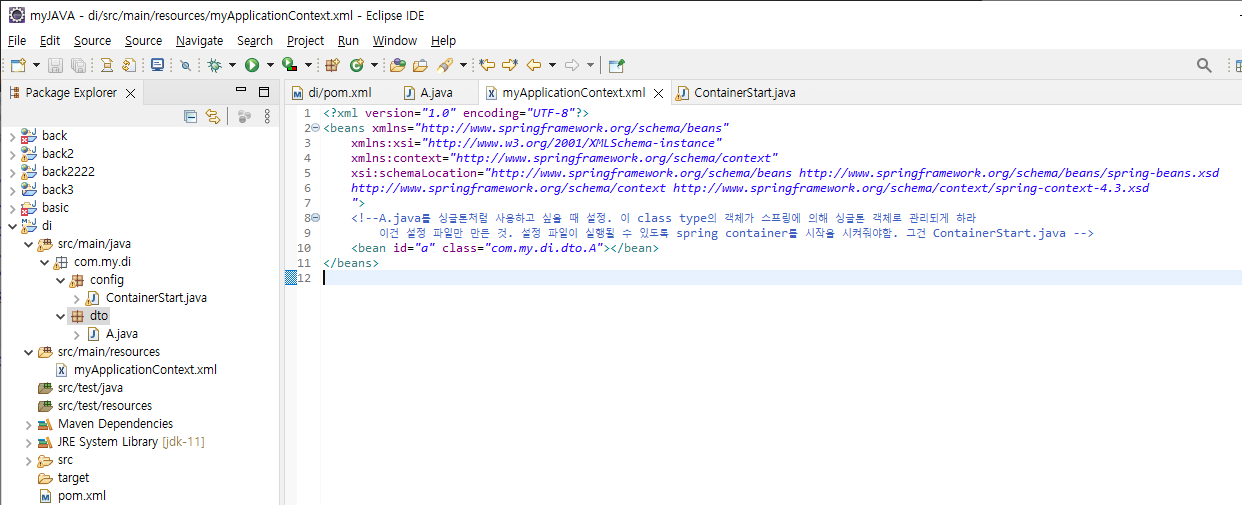Open the Run dropdown arrow
This screenshot has height=505, width=1242.
click(x=270, y=65)
